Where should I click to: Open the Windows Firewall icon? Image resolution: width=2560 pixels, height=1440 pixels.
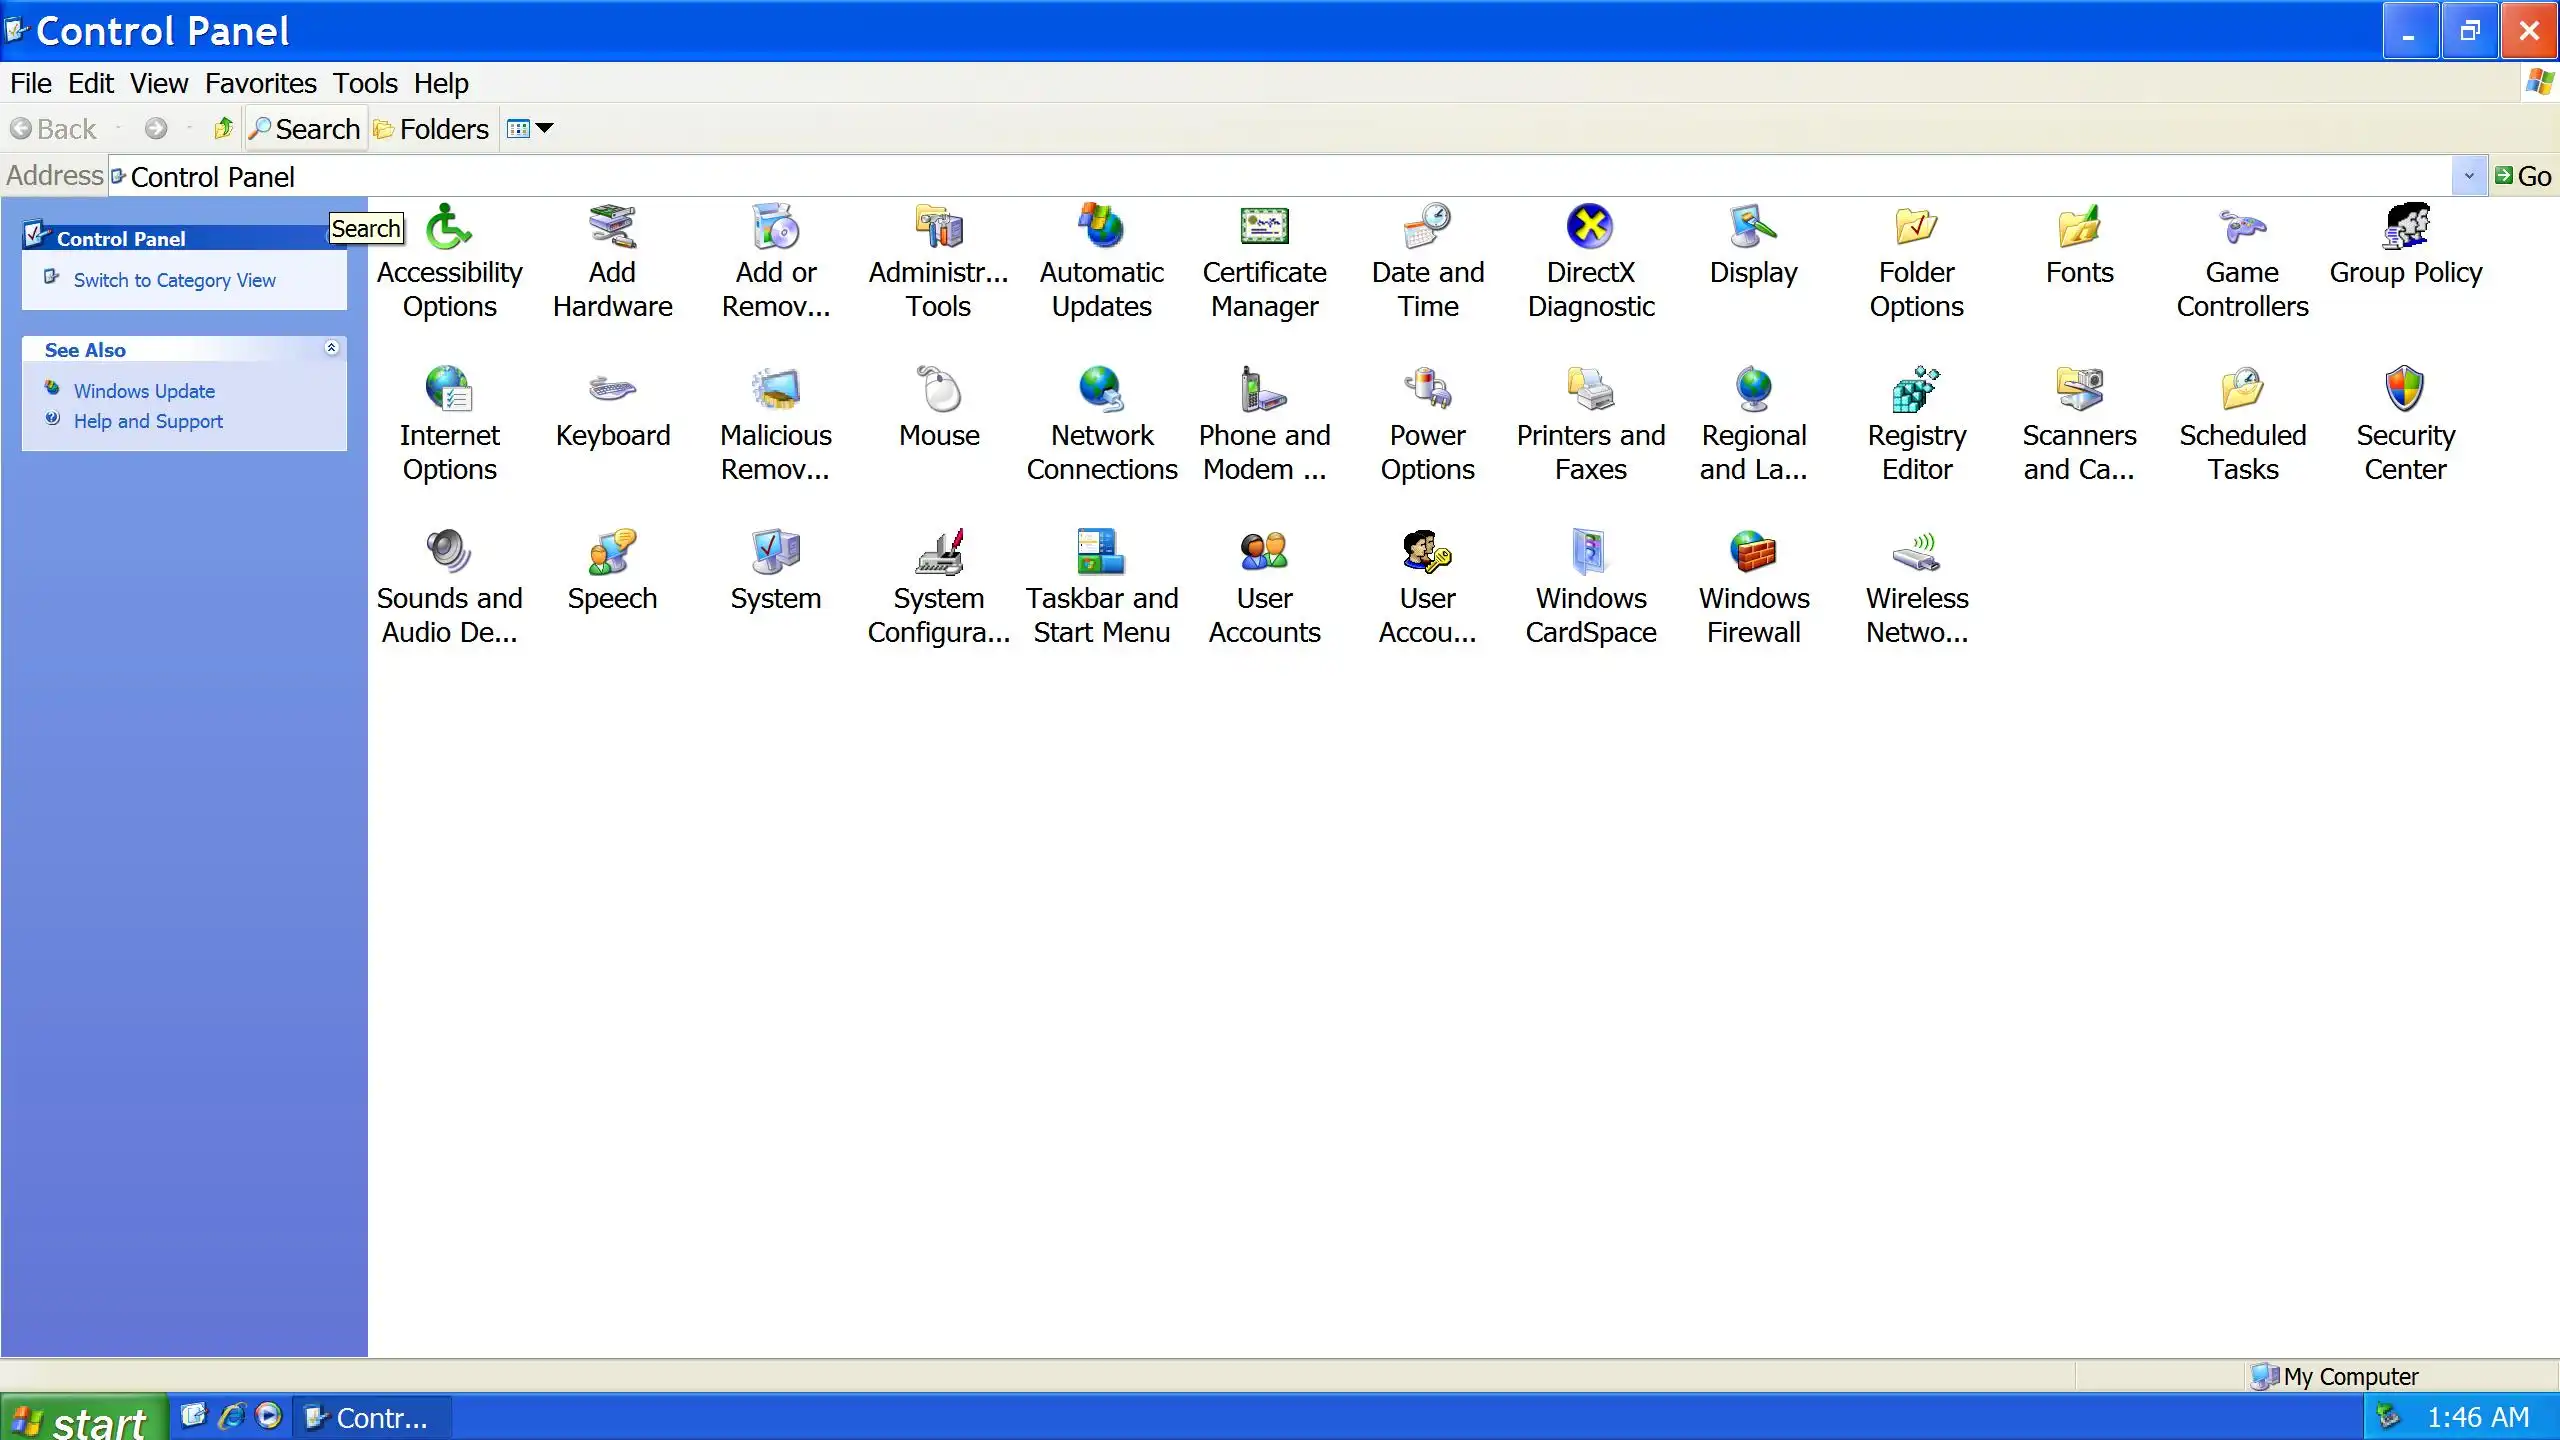(x=1753, y=553)
